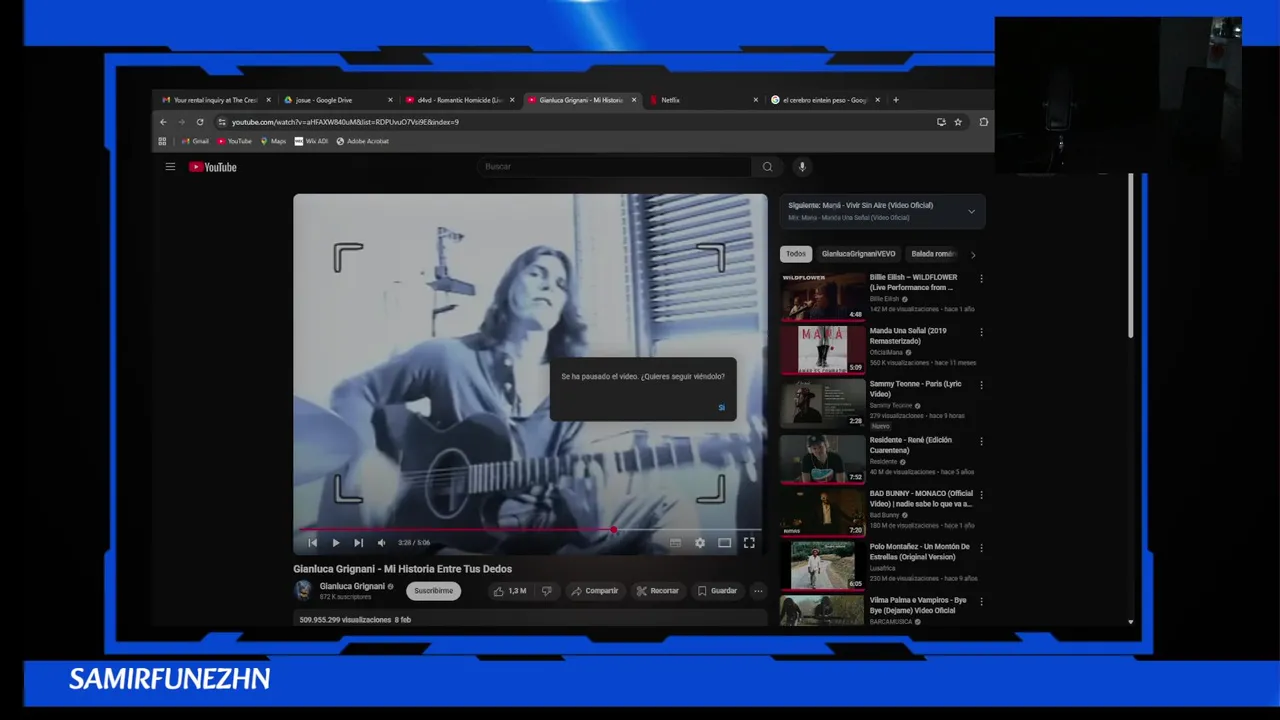Switch to the rental inquiry Gmail tab

coord(215,100)
